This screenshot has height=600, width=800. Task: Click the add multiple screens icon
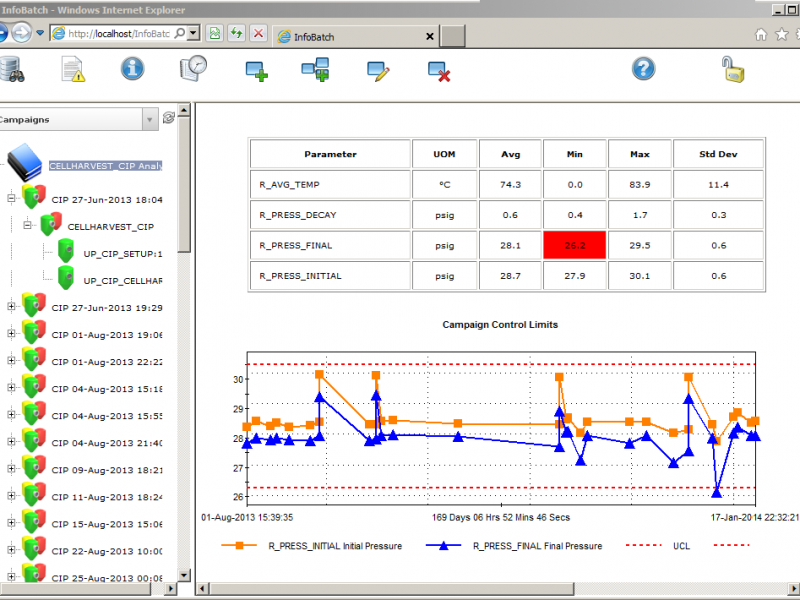315,69
